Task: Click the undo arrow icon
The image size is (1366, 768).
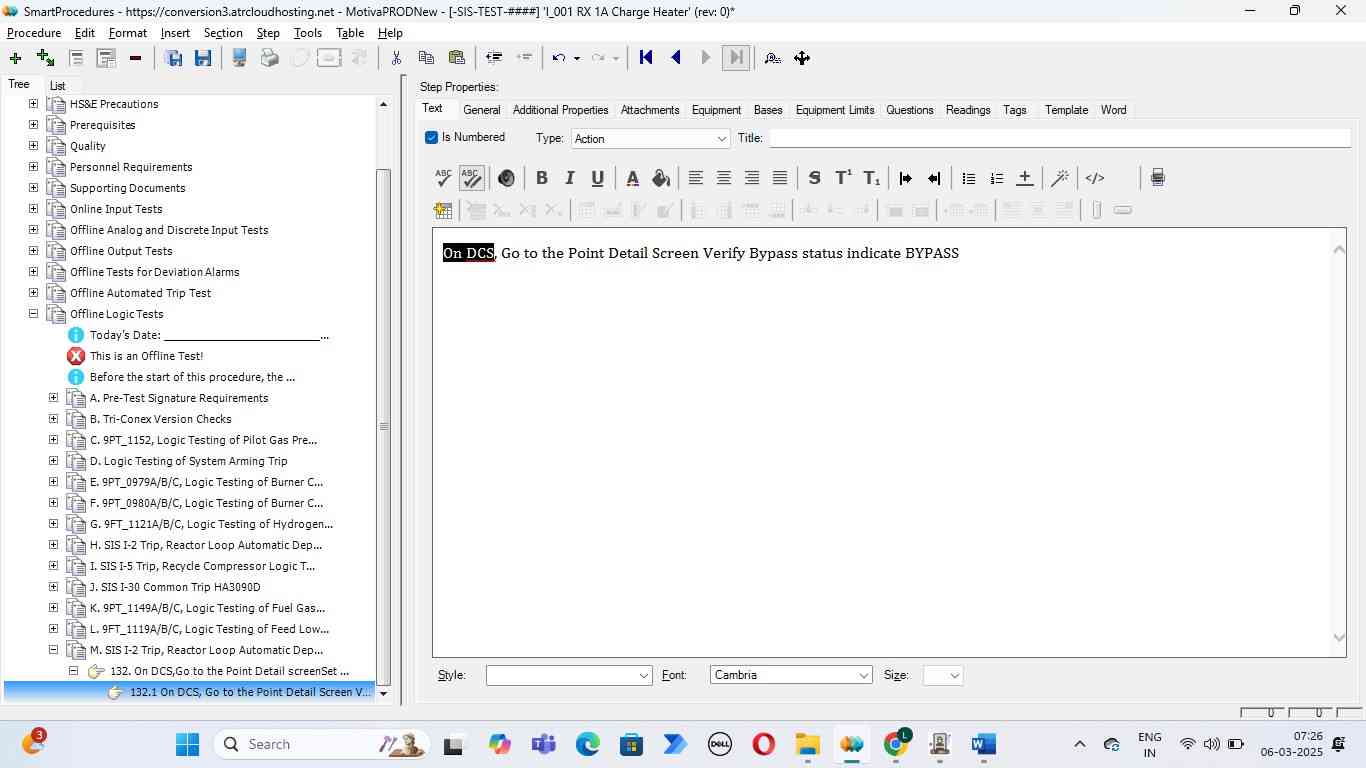Action: click(x=559, y=58)
